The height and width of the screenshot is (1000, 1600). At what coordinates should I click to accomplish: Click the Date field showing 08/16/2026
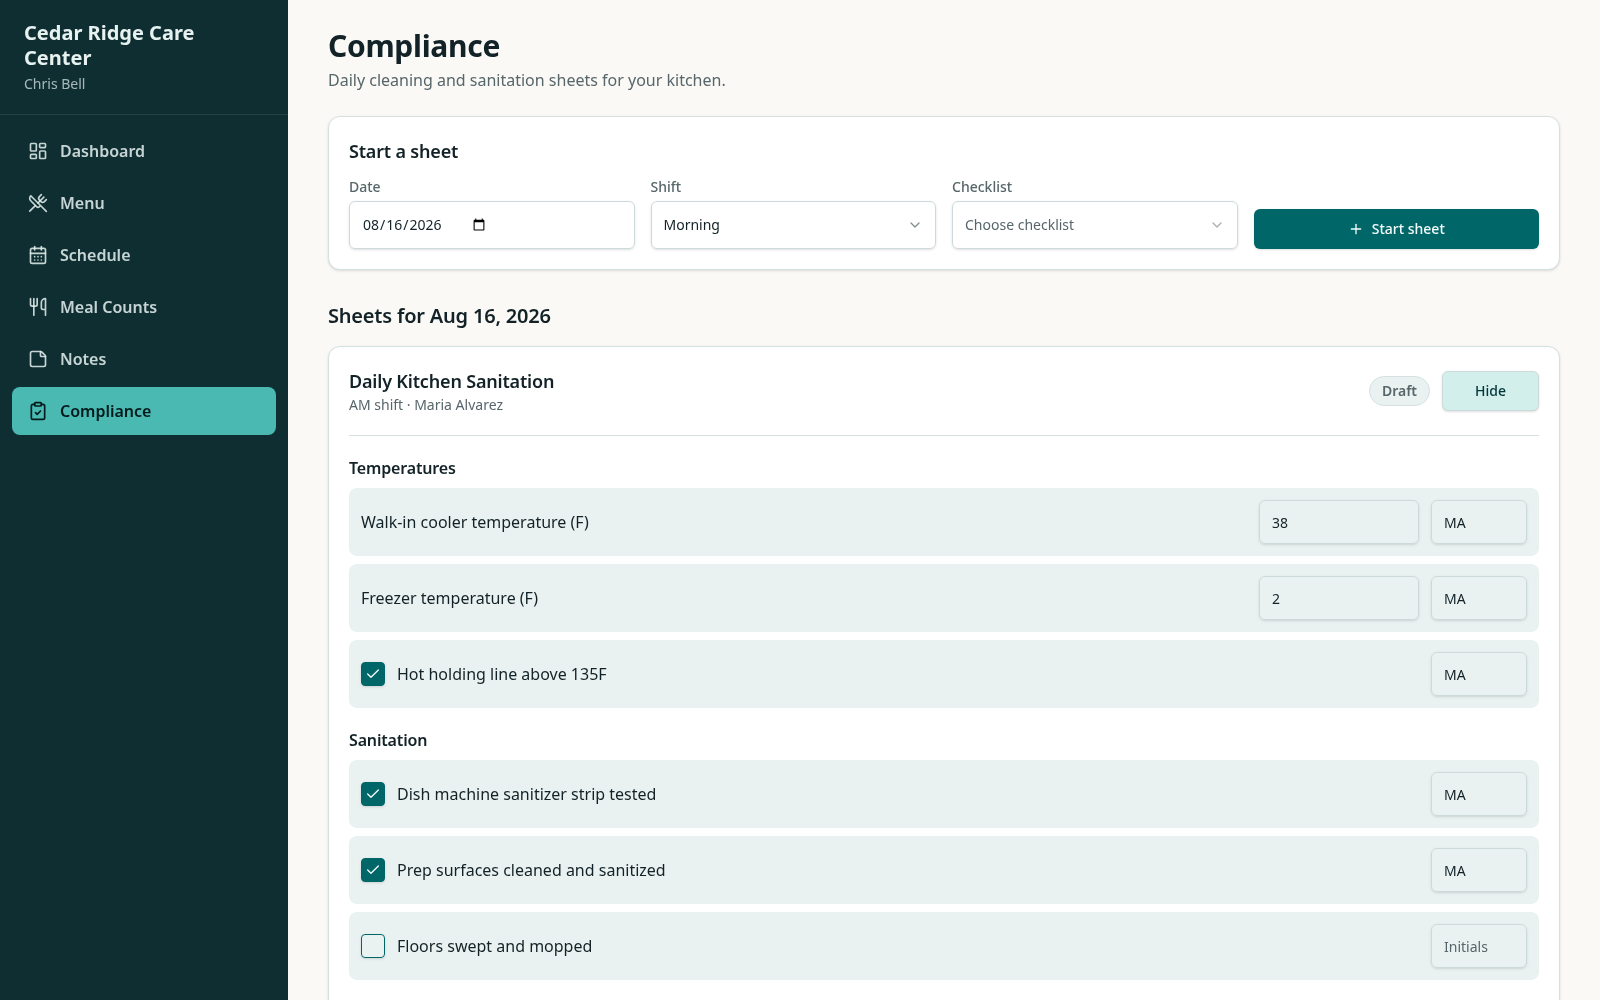(491, 225)
